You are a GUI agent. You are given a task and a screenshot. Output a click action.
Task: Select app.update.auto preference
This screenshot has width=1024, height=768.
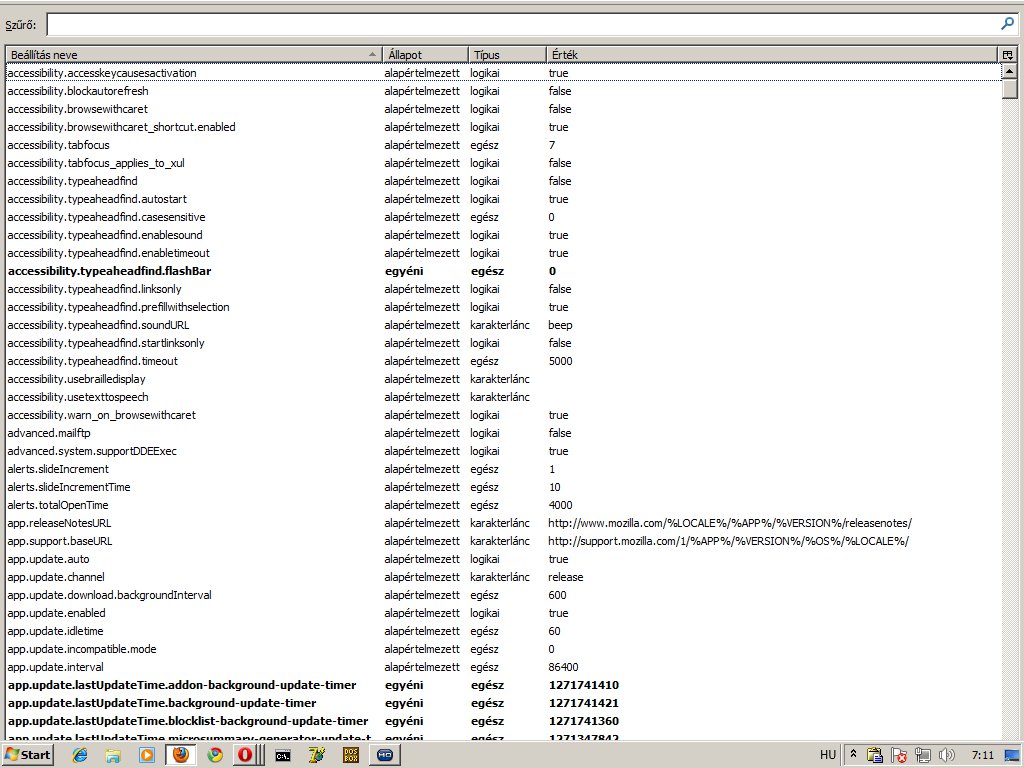pos(503,559)
